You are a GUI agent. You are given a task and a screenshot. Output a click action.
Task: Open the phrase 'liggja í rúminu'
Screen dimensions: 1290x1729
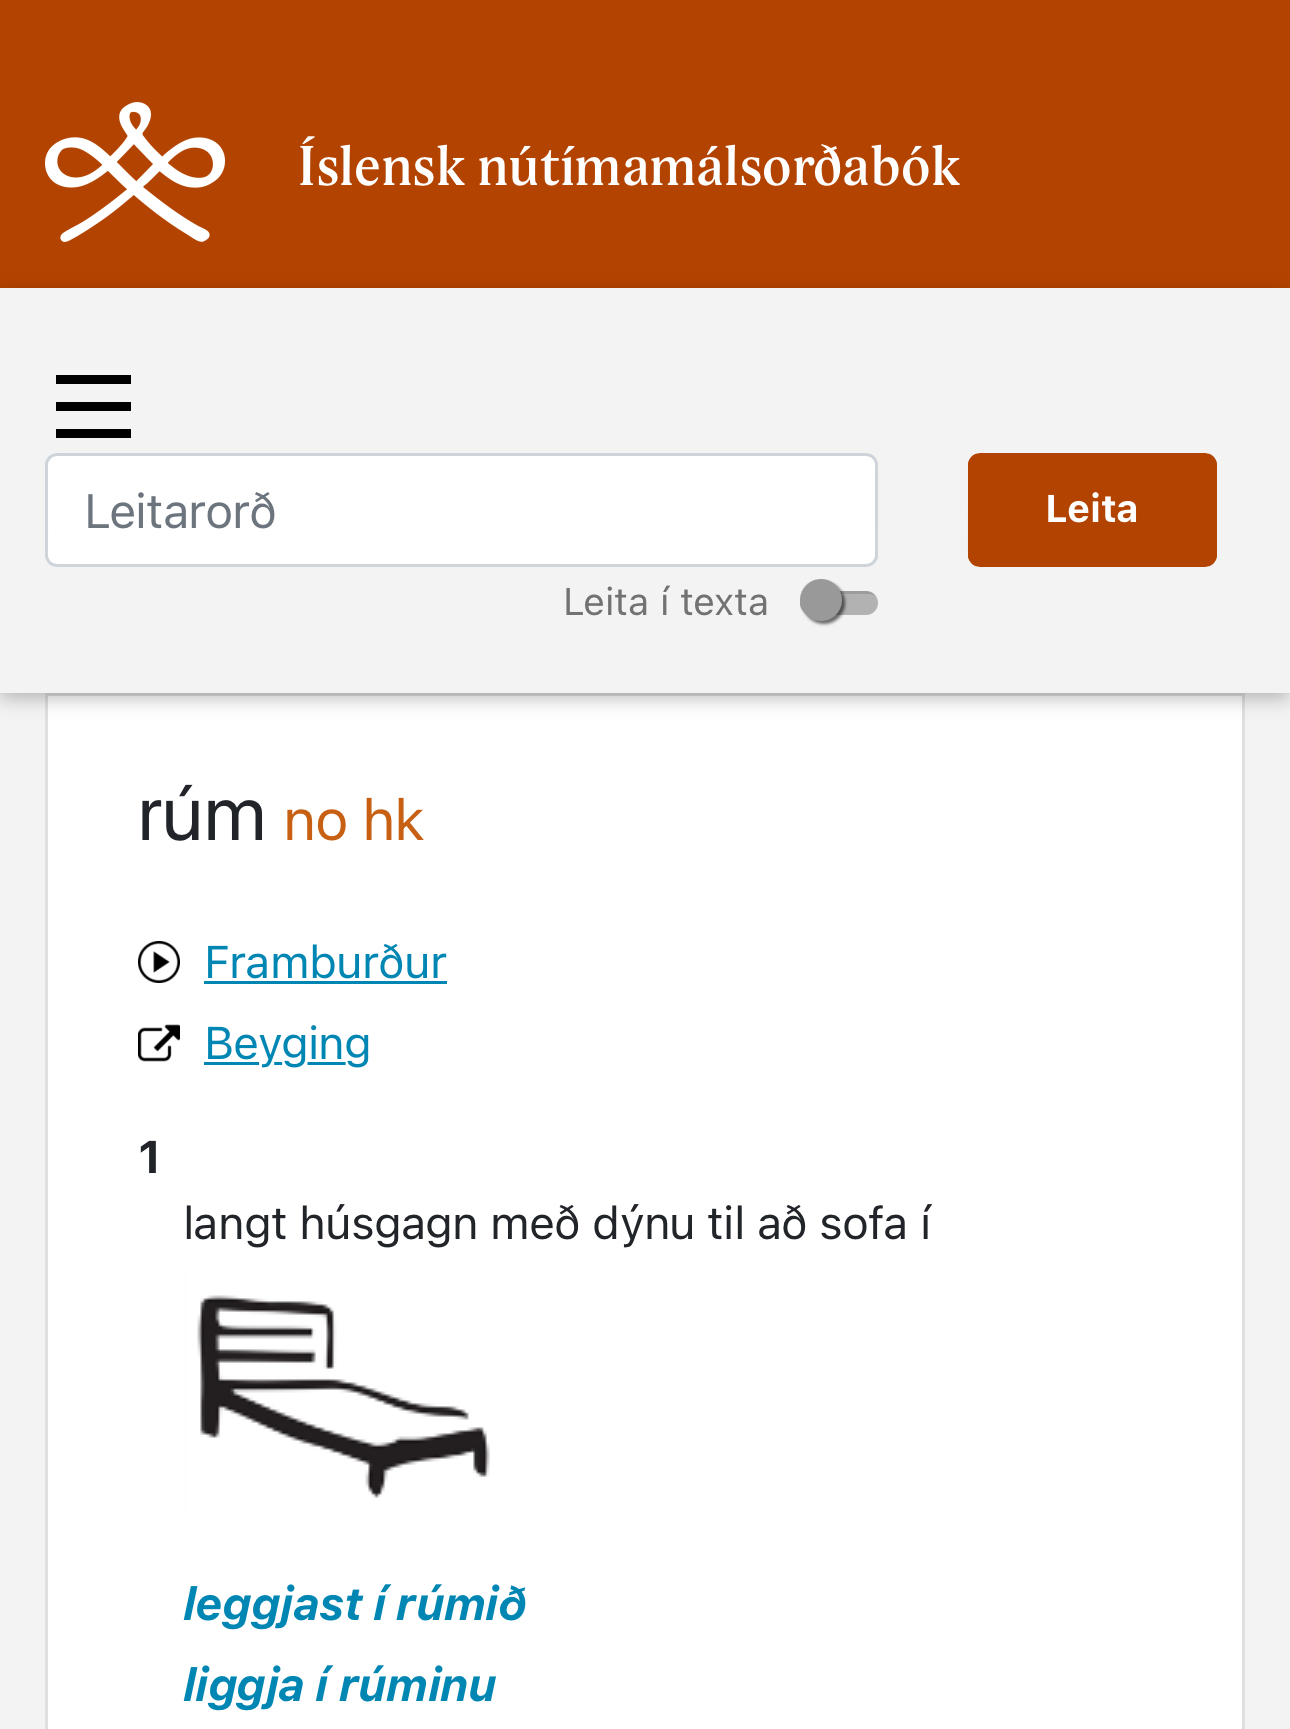pyautogui.click(x=339, y=1685)
